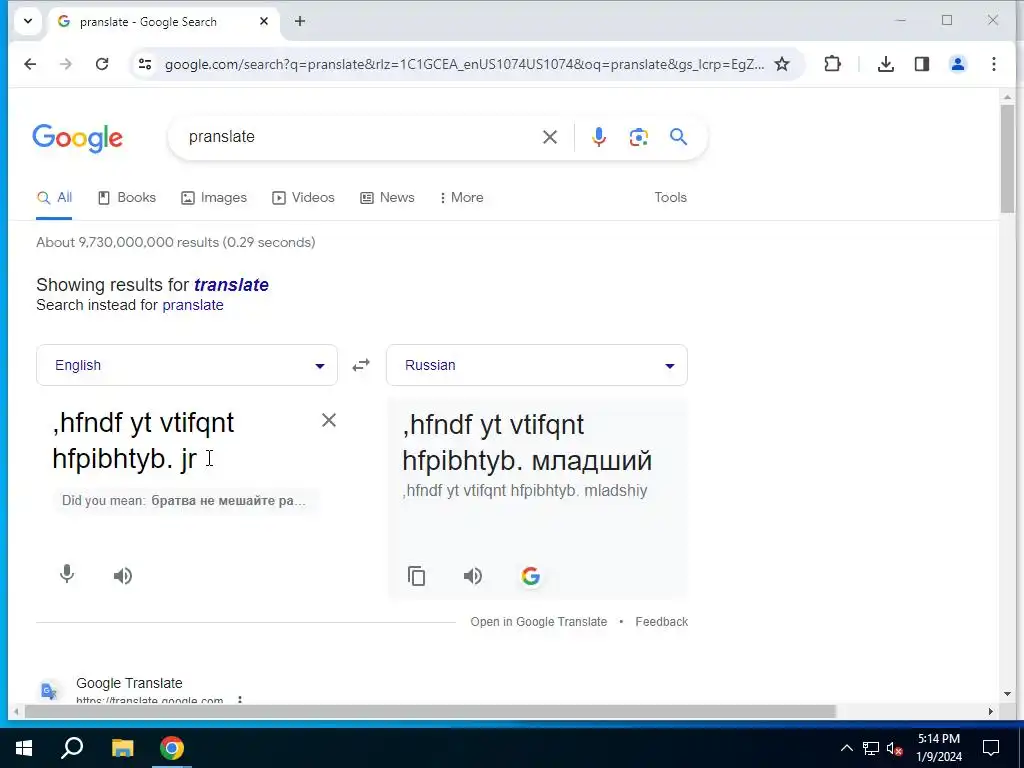Screen dimensions: 1024x768
Task: Send translation Feedback
Action: (x=662, y=622)
